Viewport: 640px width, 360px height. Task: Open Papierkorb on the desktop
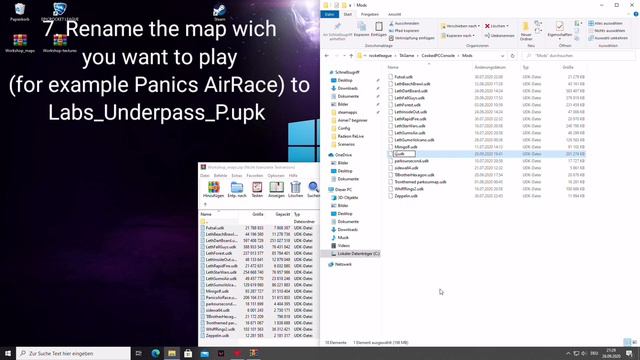pyautogui.click(x=20, y=12)
